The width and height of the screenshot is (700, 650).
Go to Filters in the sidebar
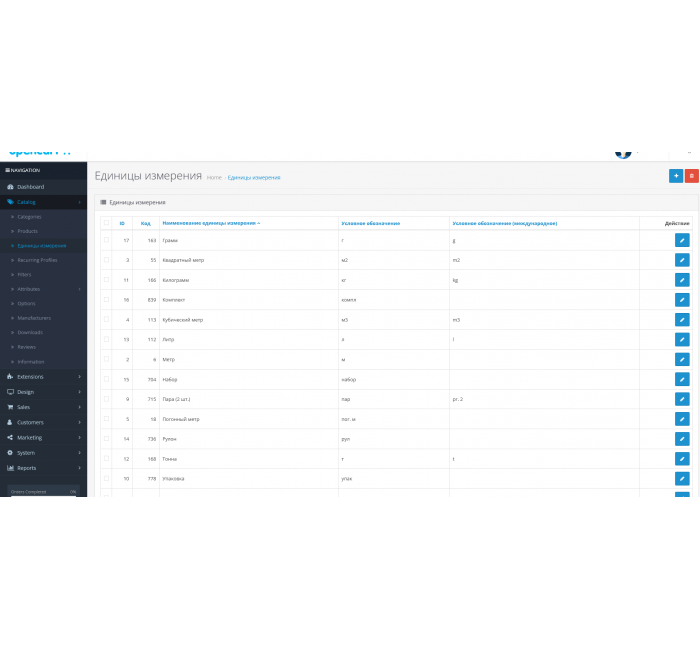point(25,275)
